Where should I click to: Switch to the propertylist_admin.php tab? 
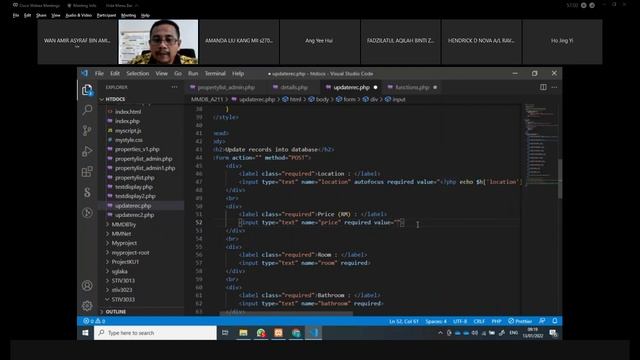(x=226, y=87)
